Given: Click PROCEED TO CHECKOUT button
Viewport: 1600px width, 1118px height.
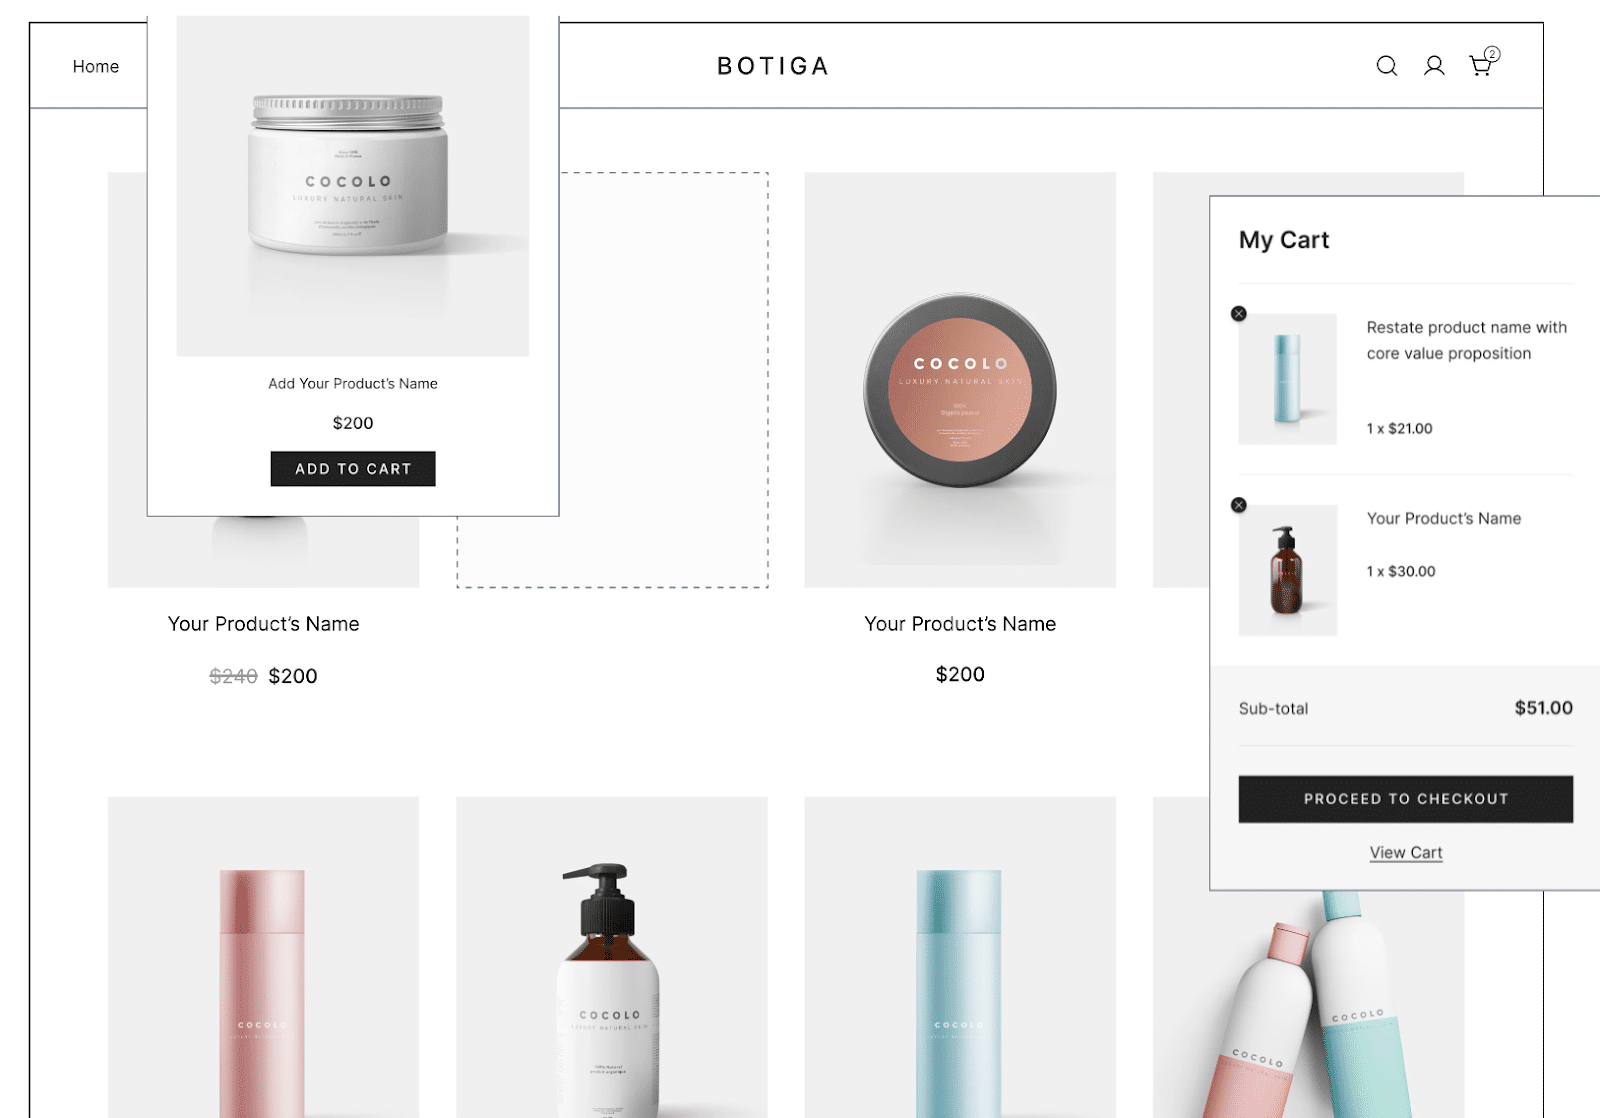Looking at the screenshot, I should click(x=1406, y=799).
